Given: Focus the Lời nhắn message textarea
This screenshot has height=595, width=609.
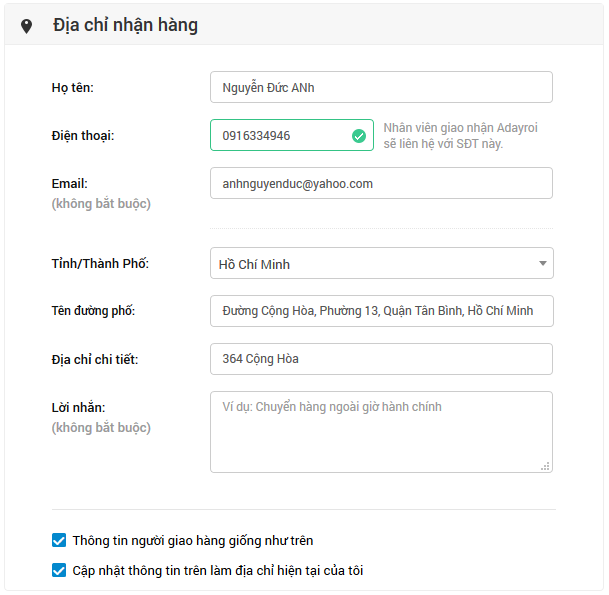Looking at the screenshot, I should (381, 432).
